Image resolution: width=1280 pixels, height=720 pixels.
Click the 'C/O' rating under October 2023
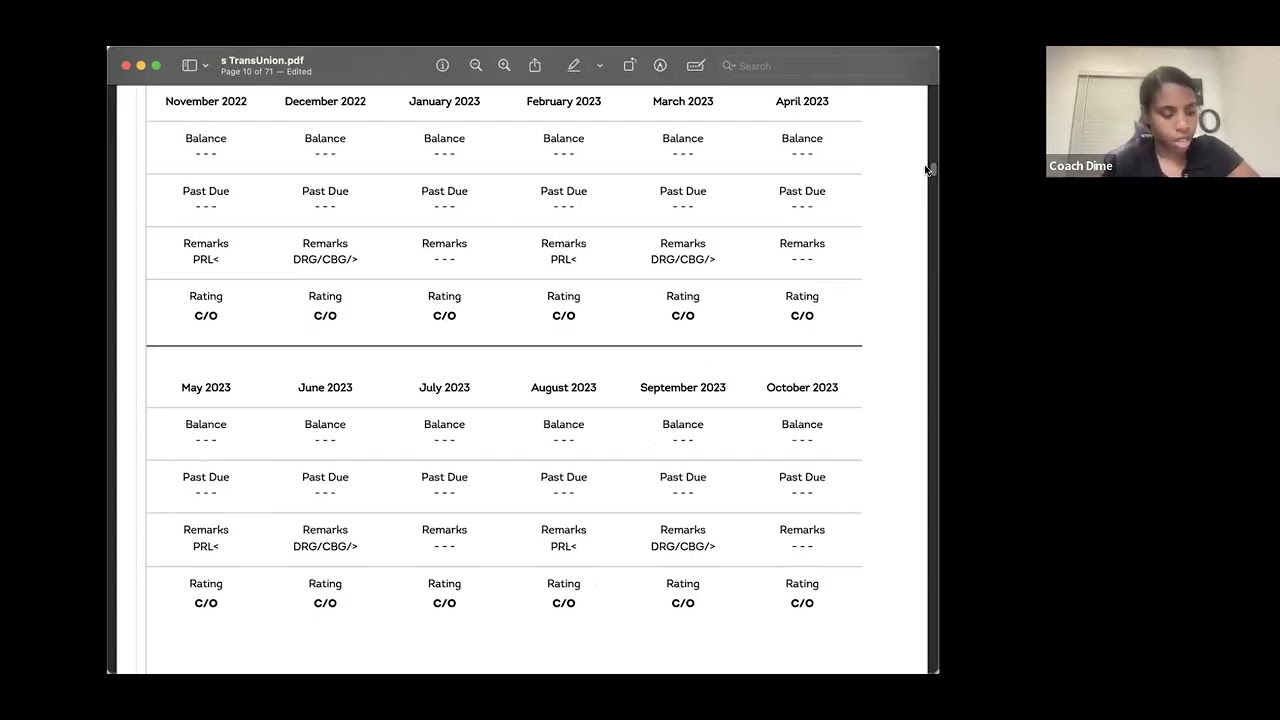point(802,603)
